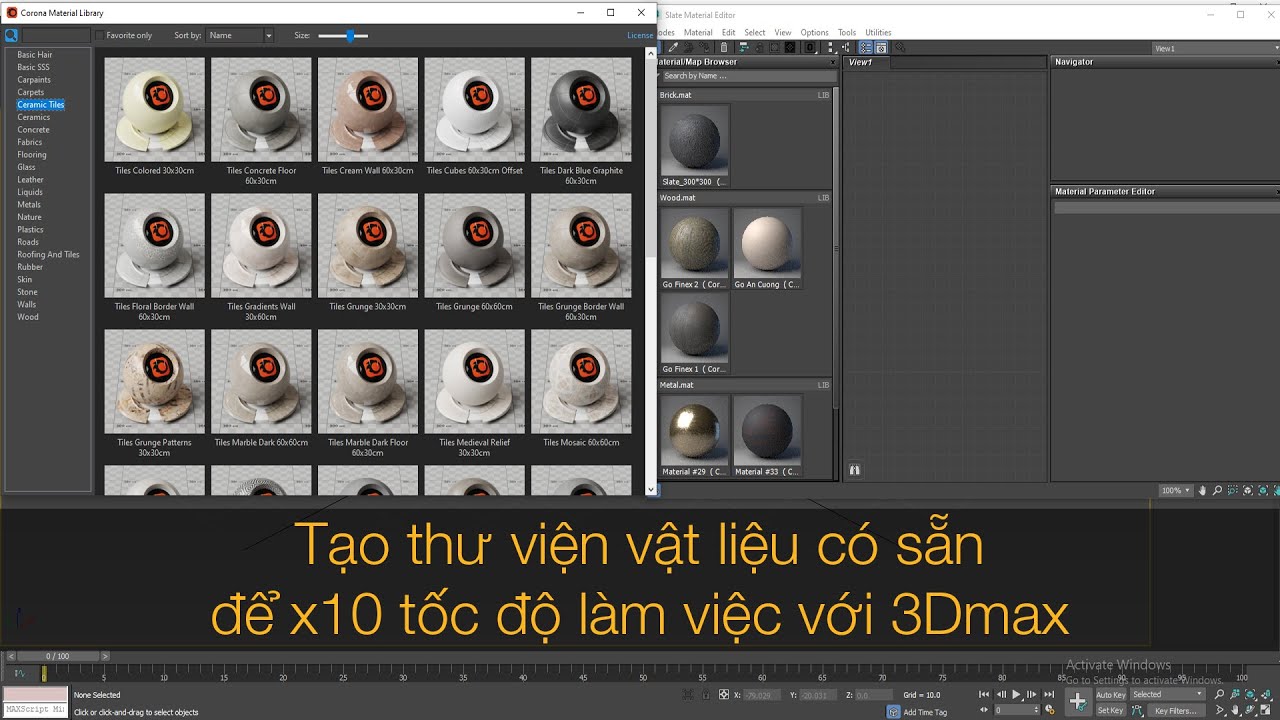This screenshot has width=1280, height=720.
Task: Go to the end frame
Action: (x=1049, y=694)
